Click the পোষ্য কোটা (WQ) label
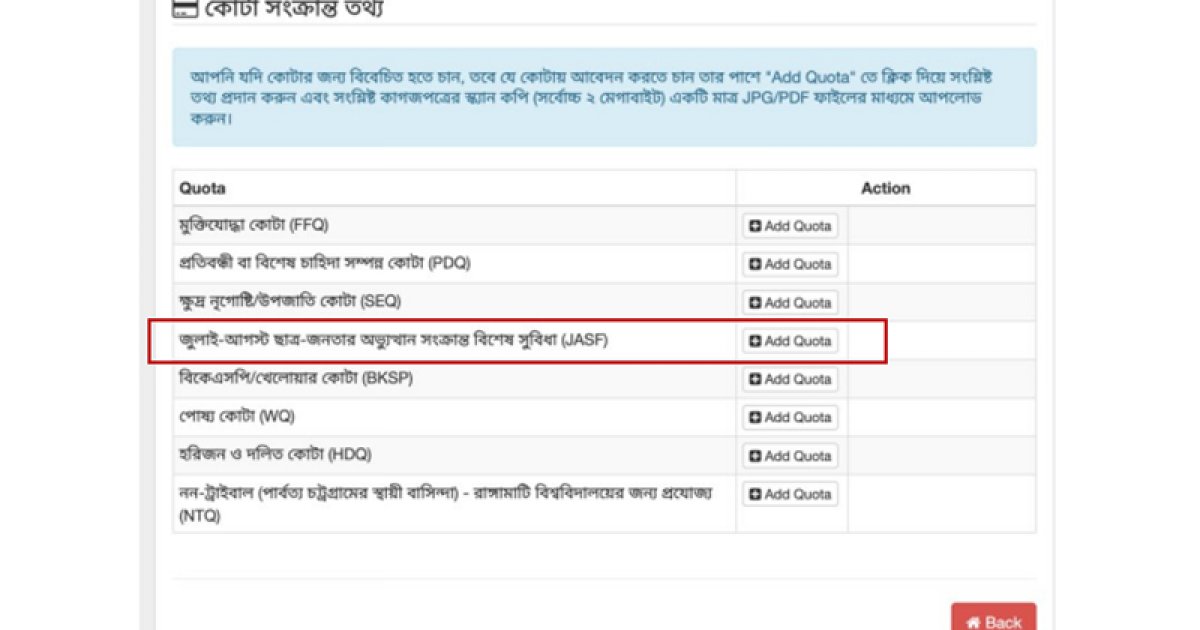The image size is (1200, 630). [x=237, y=417]
